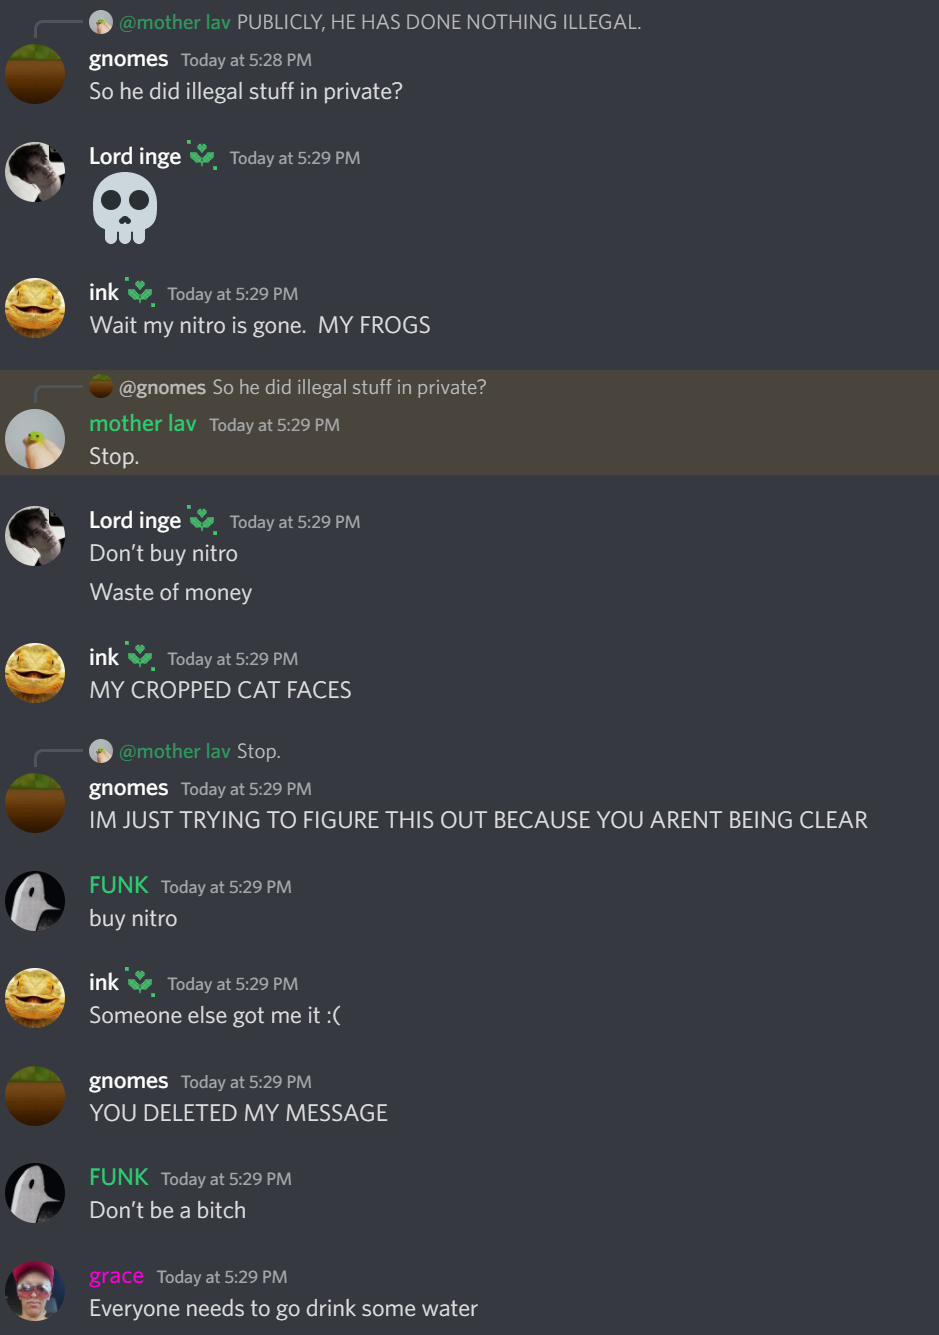Open FUNK's profile from the 'buy nitro' message username

point(119,886)
